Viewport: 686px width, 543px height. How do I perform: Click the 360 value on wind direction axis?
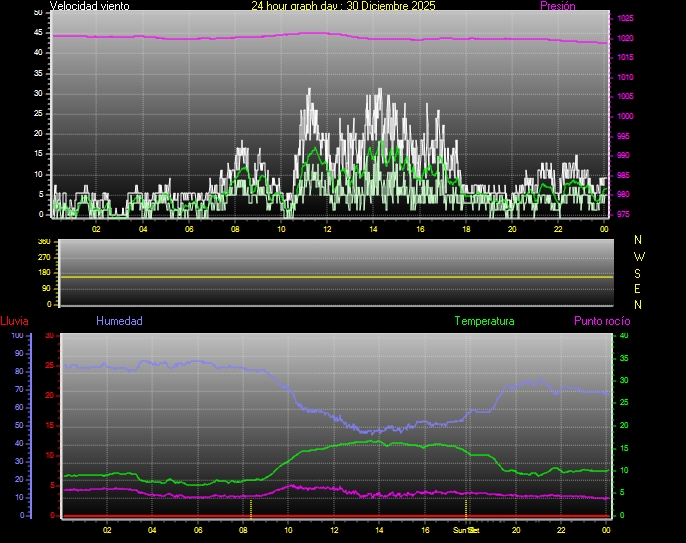pyautogui.click(x=43, y=242)
